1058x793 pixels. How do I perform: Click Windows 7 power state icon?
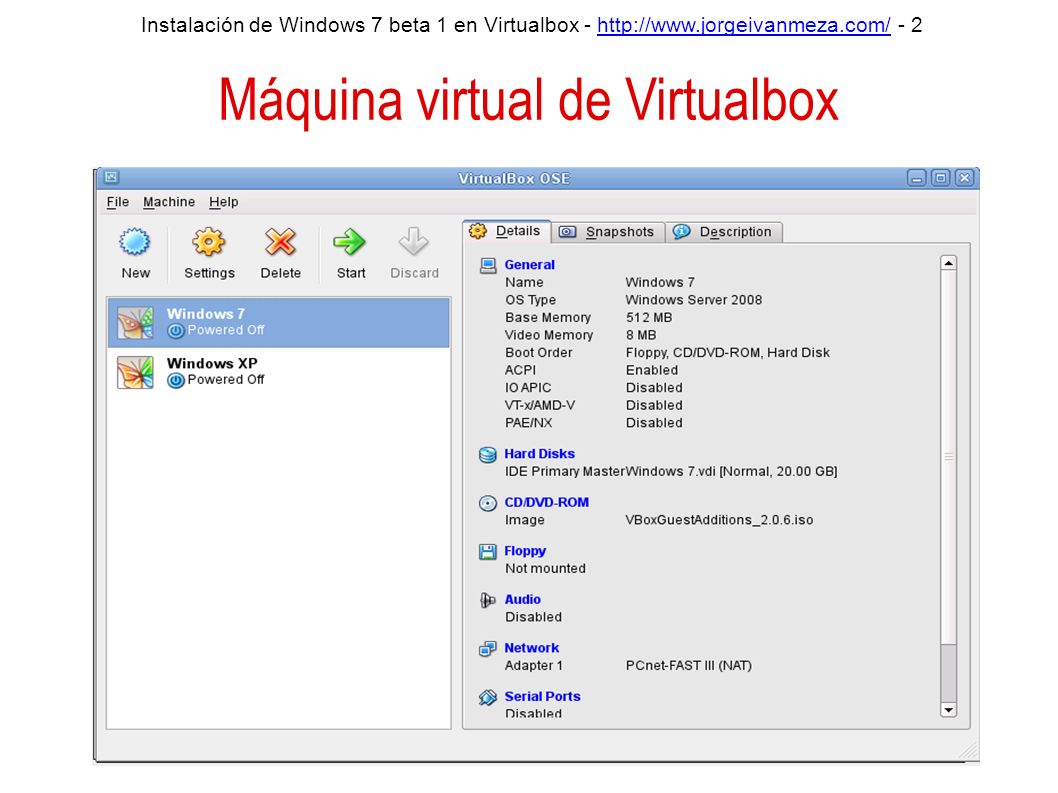tap(175, 331)
